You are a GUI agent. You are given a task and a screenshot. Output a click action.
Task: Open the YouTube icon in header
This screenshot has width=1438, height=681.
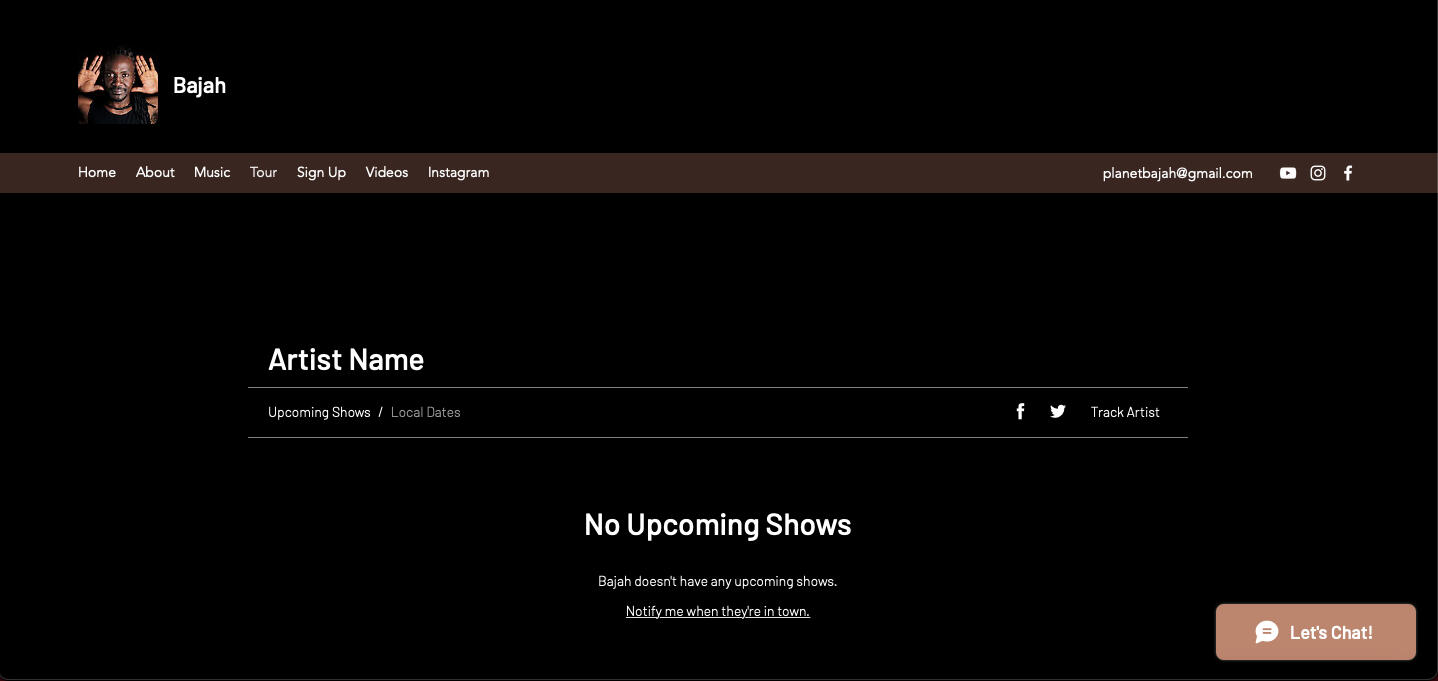click(1288, 173)
